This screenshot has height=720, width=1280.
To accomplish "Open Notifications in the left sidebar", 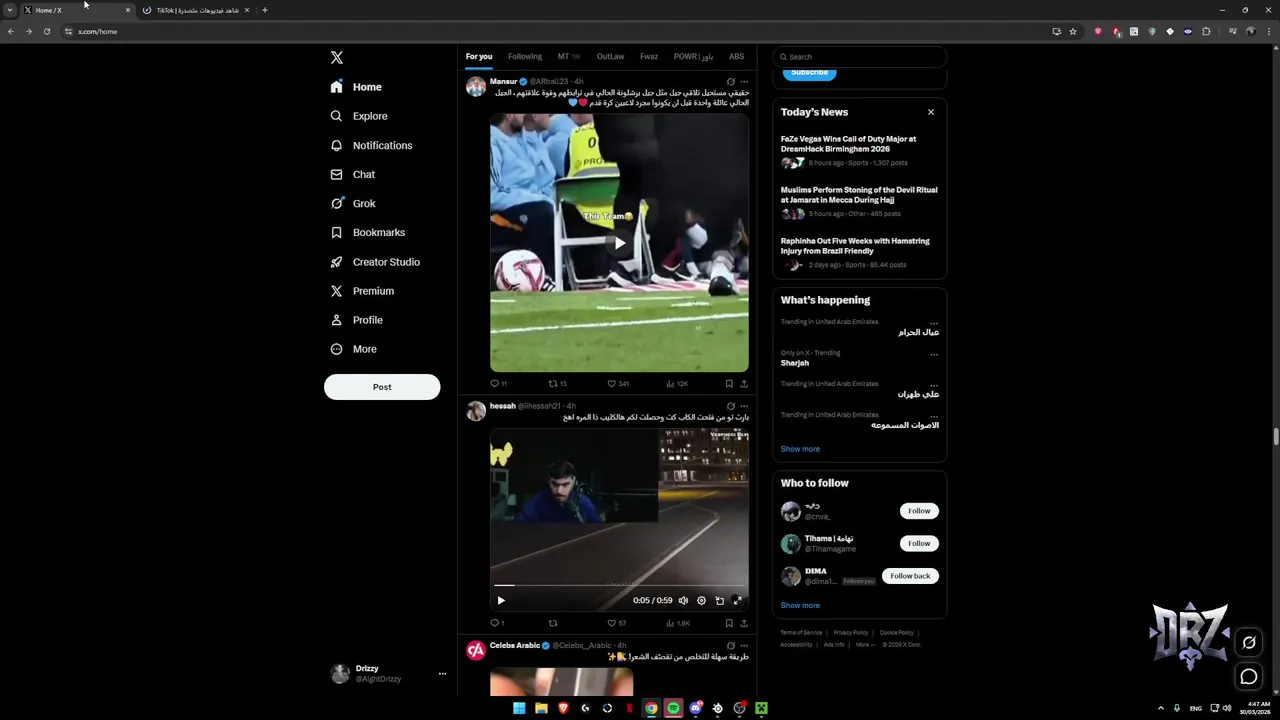I will (371, 145).
